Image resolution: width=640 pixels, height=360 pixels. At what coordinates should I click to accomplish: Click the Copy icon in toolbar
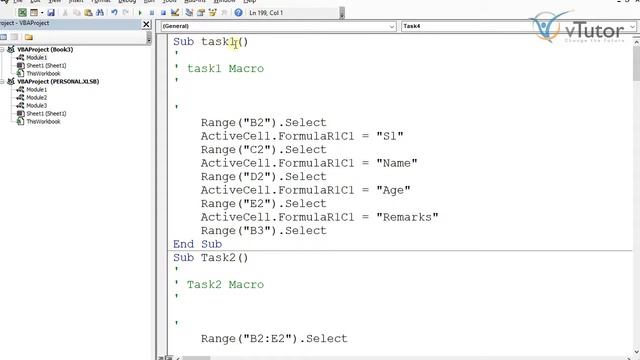[x=77, y=13]
